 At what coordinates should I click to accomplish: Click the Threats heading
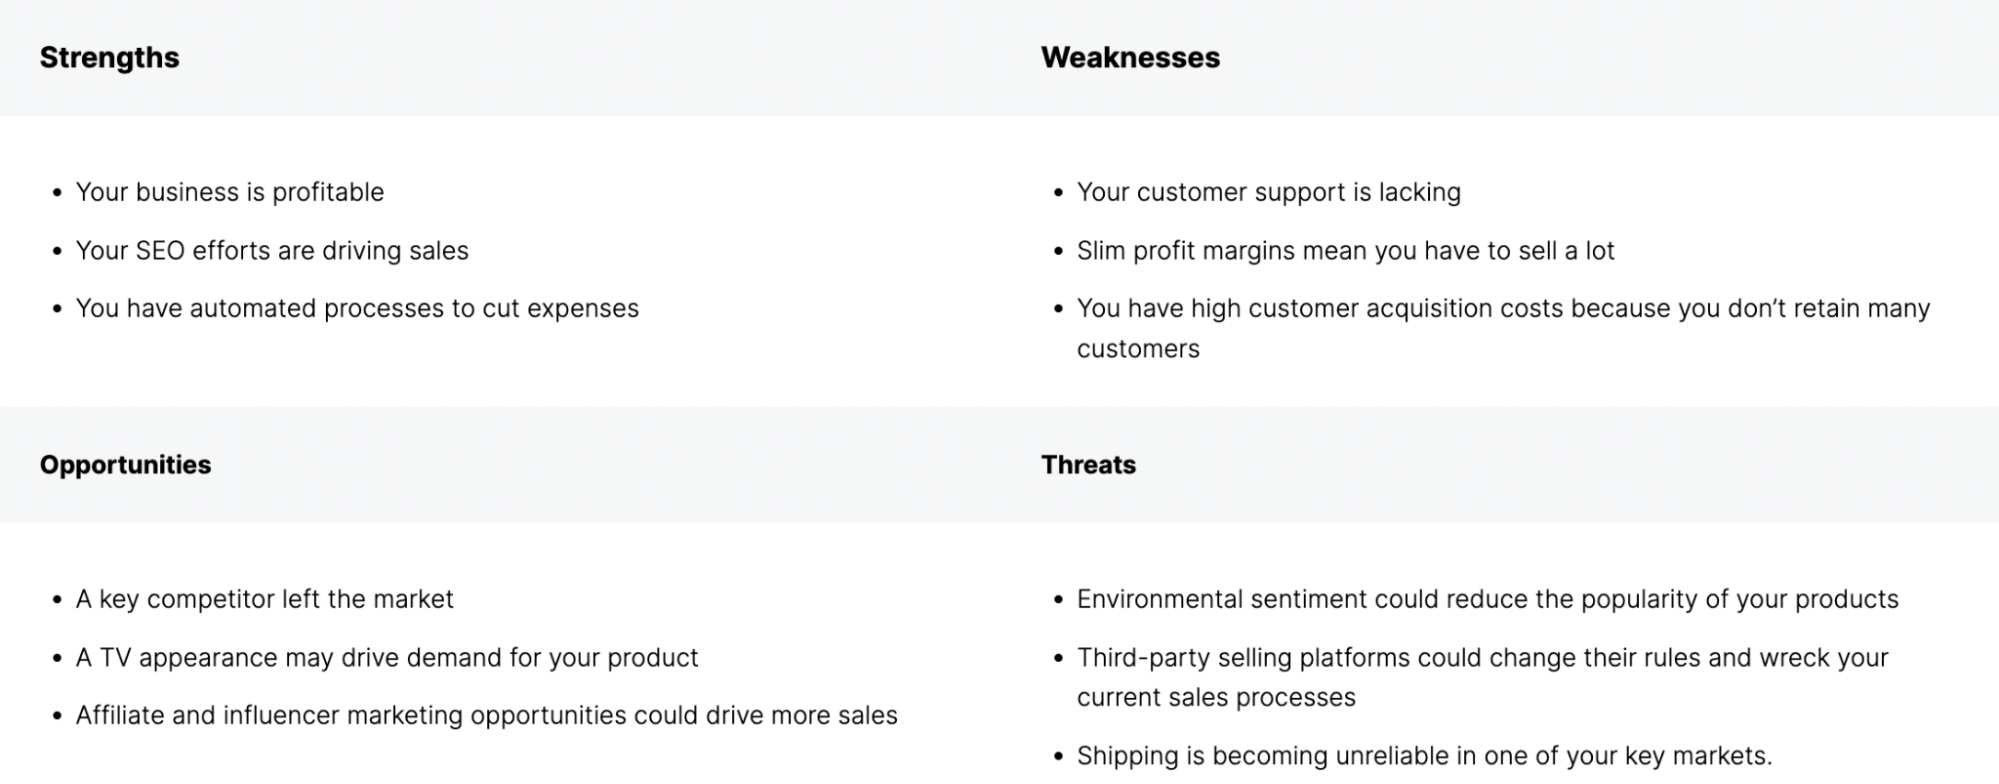[1088, 465]
